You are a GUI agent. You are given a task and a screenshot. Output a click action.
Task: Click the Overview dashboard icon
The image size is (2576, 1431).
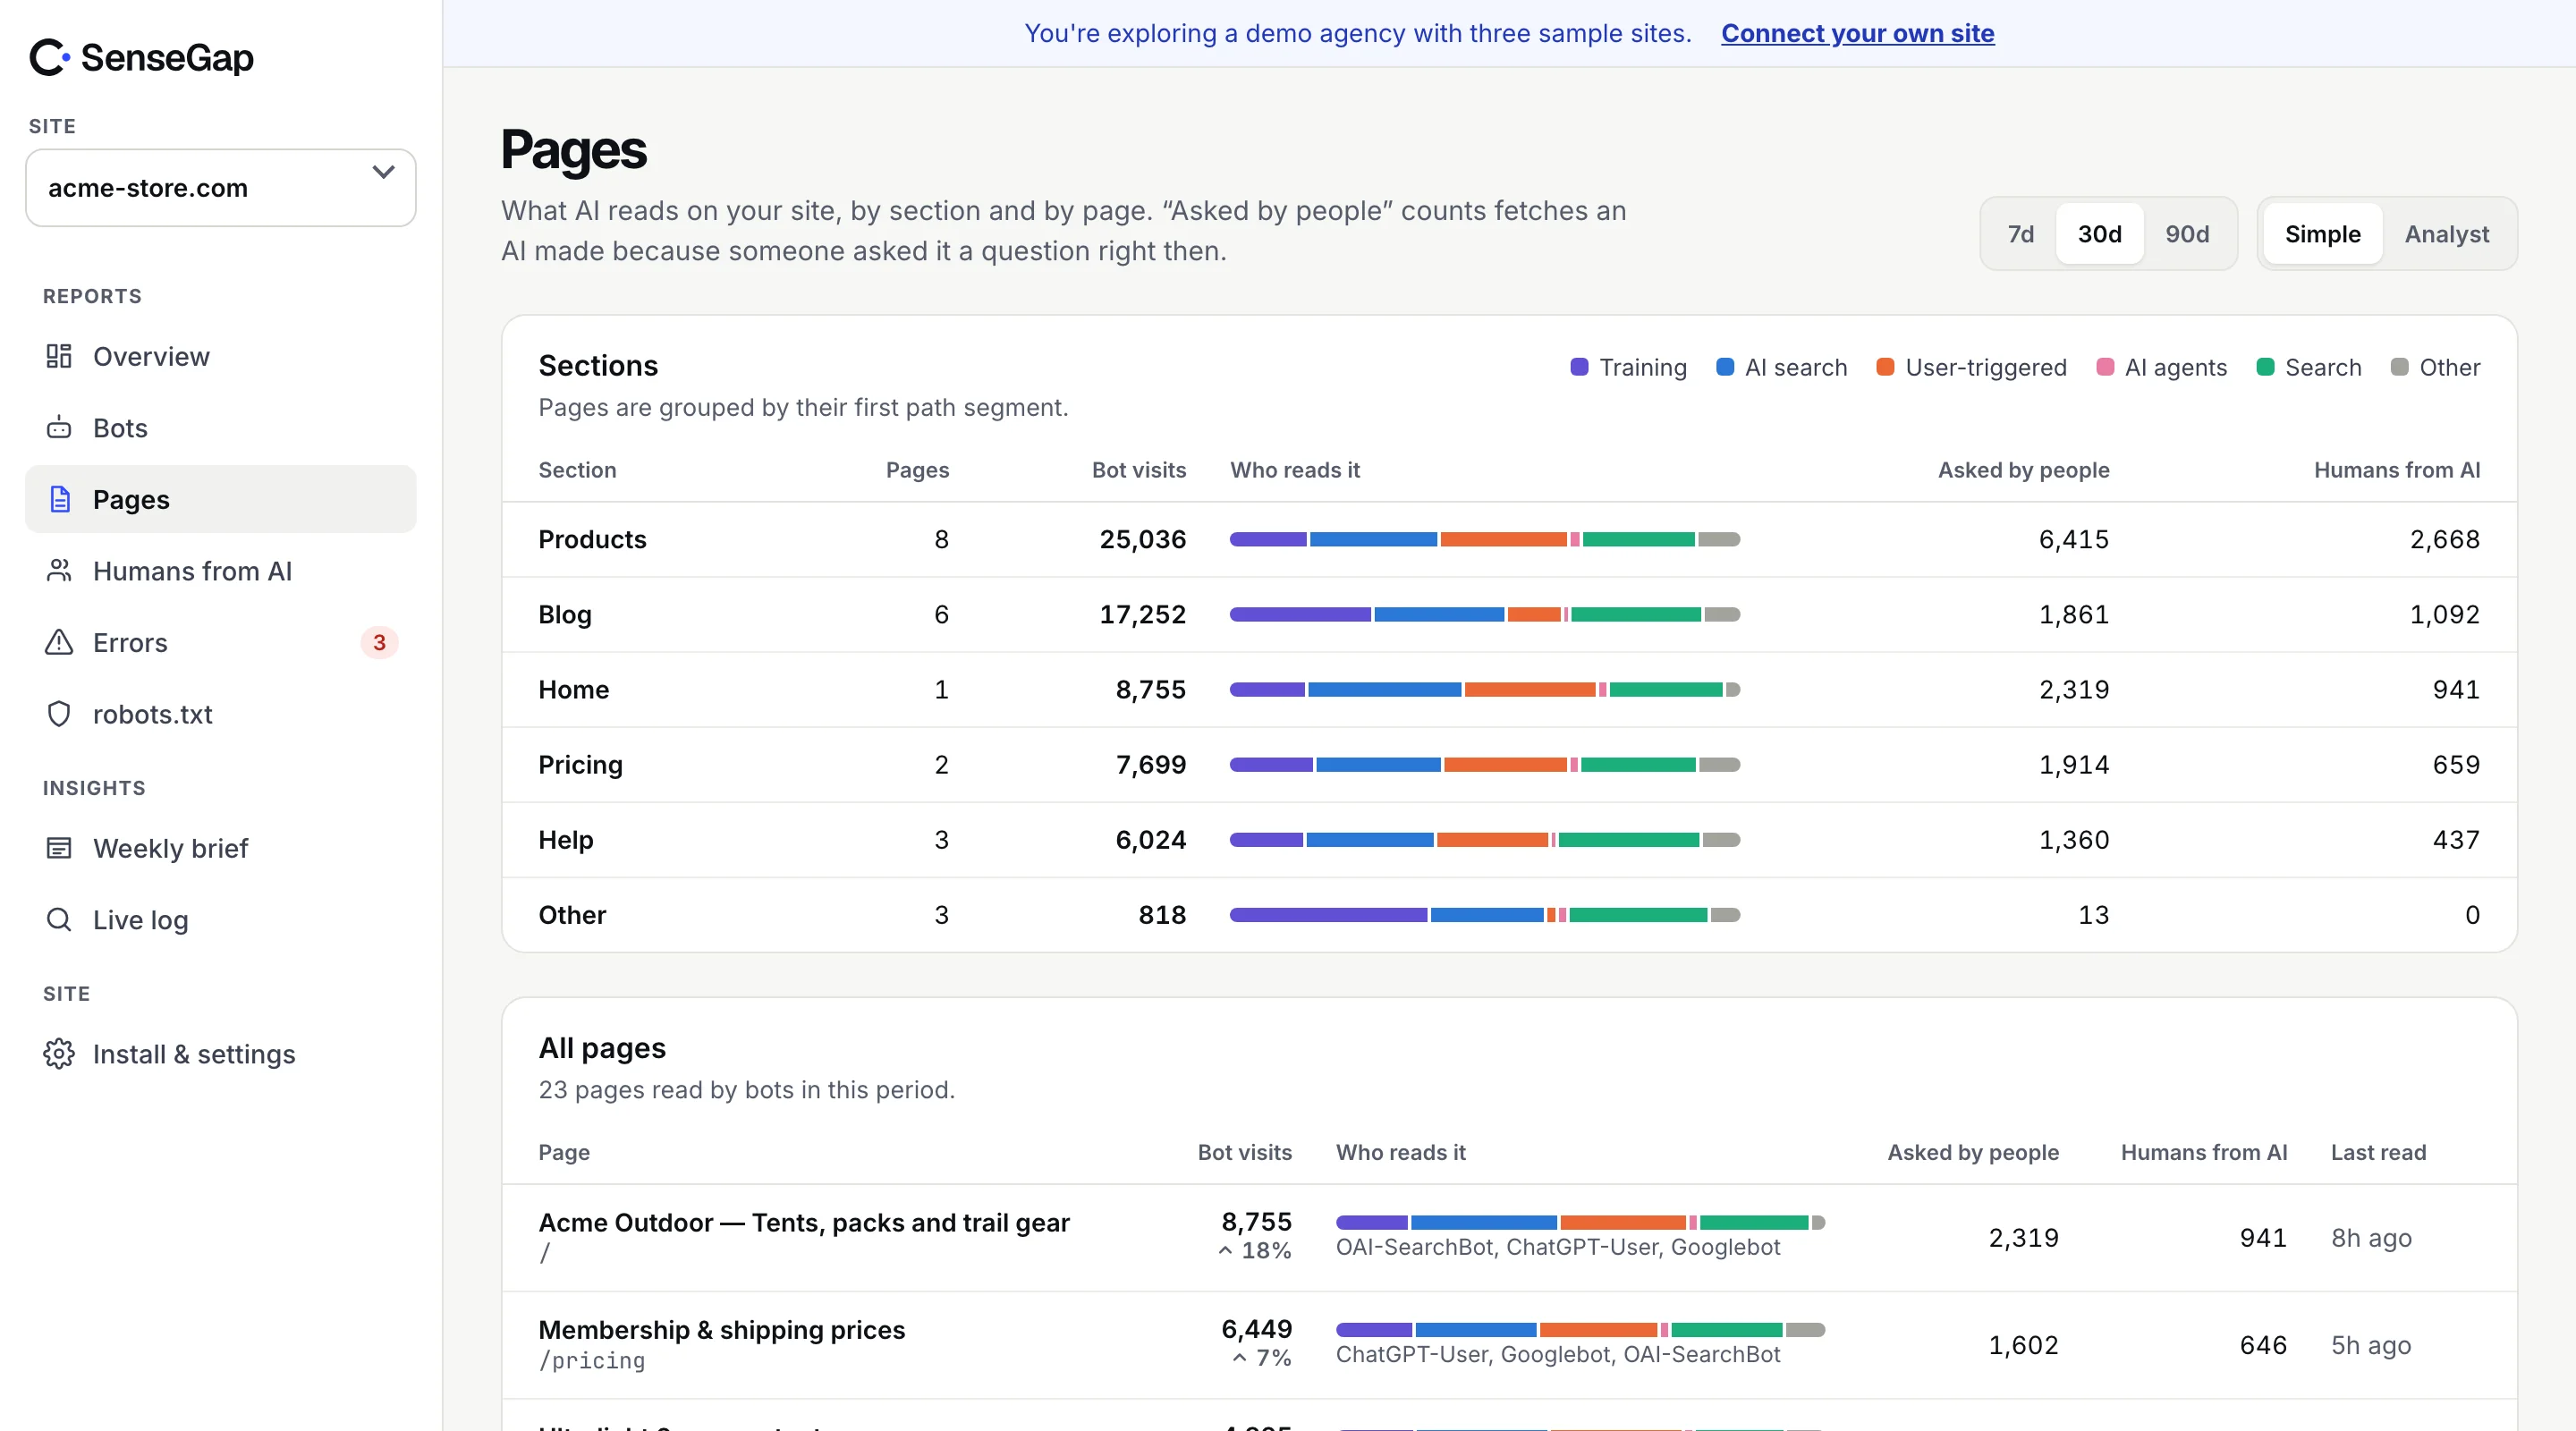59,356
